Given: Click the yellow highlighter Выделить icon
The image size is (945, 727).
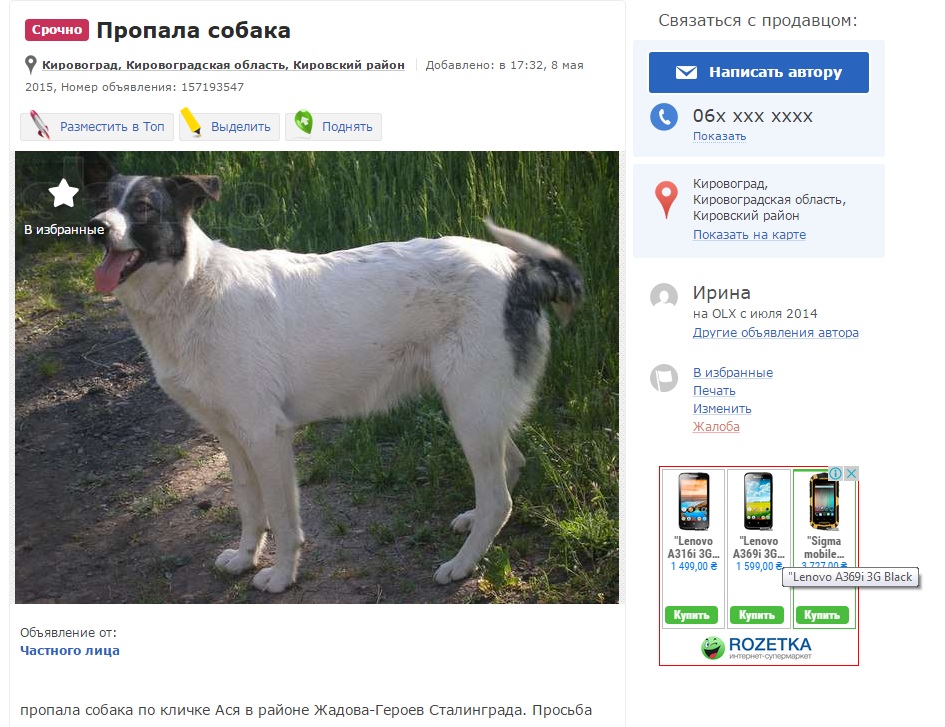Looking at the screenshot, I should 191,122.
